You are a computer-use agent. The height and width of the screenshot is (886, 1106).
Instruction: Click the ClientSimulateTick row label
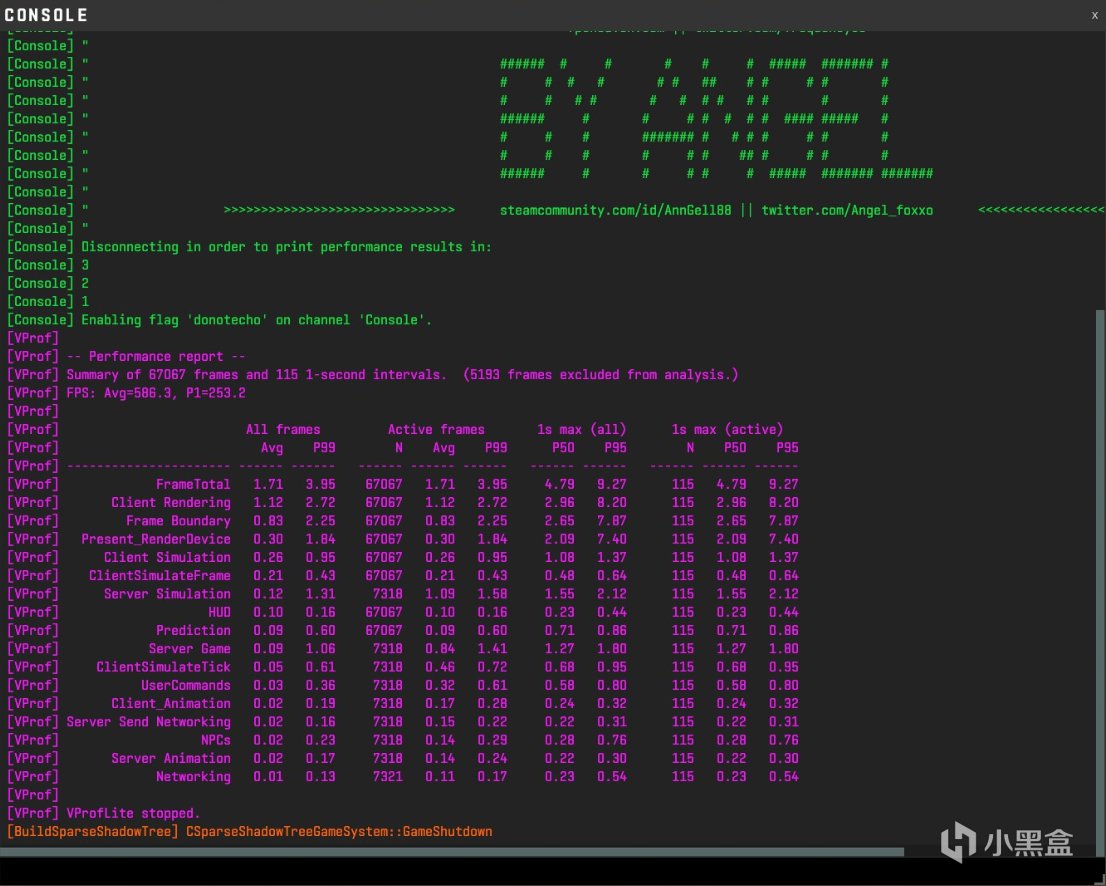pyautogui.click(x=164, y=667)
